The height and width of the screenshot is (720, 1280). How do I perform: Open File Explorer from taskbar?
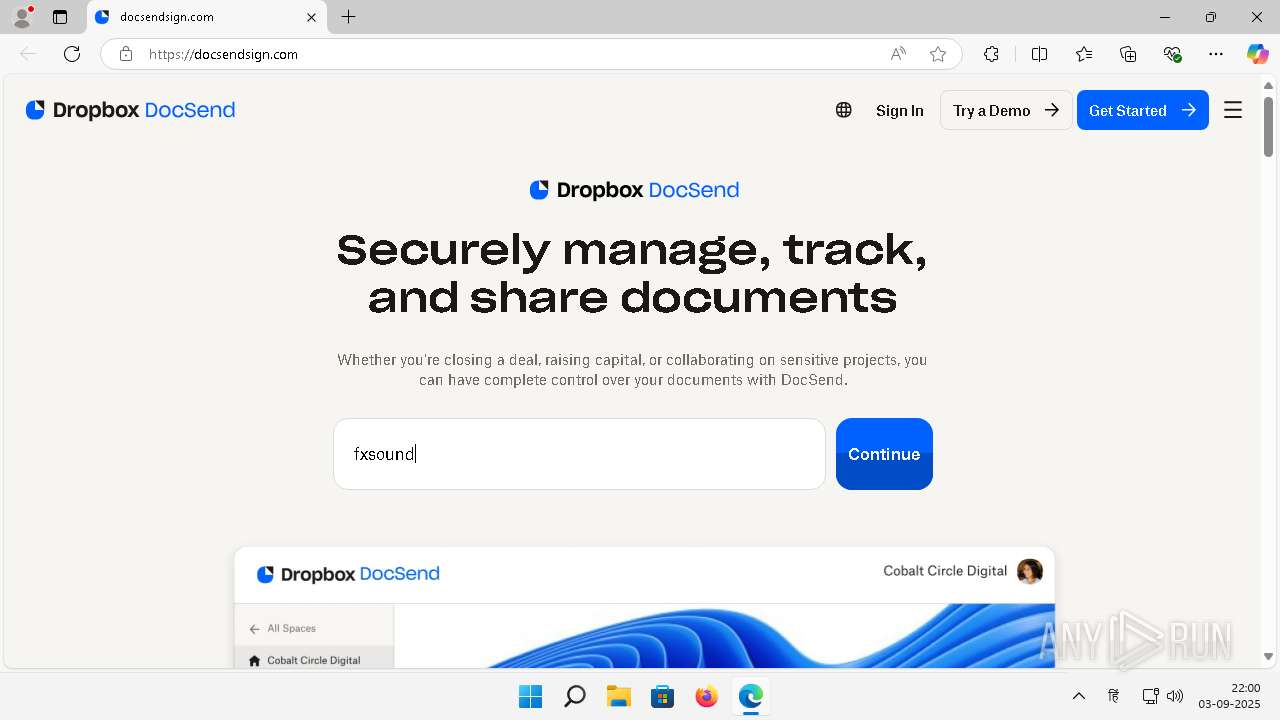tap(618, 696)
